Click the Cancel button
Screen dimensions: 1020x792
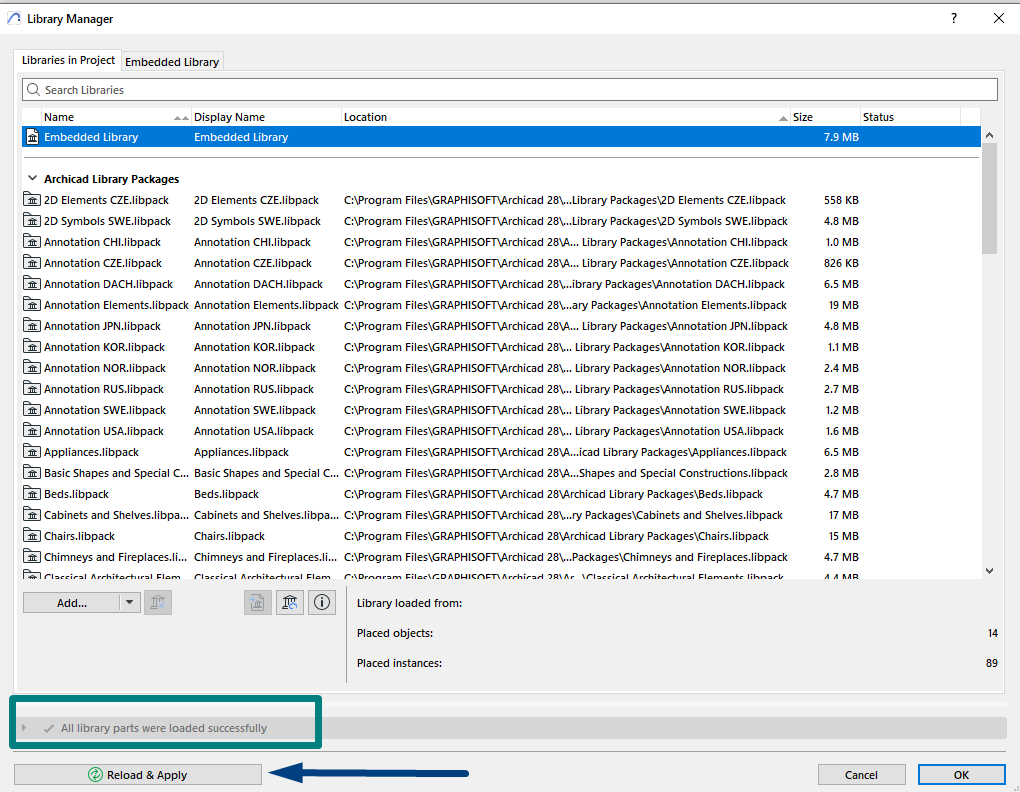(861, 774)
